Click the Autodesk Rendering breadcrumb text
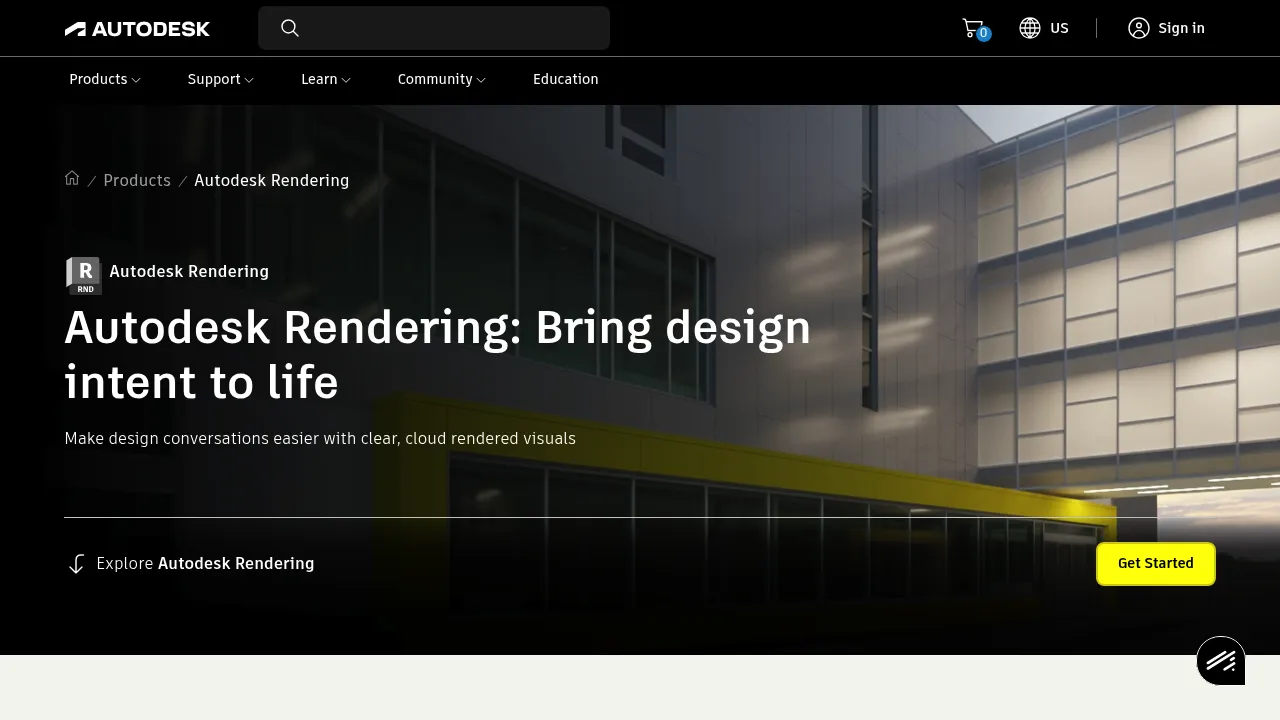 tap(272, 180)
